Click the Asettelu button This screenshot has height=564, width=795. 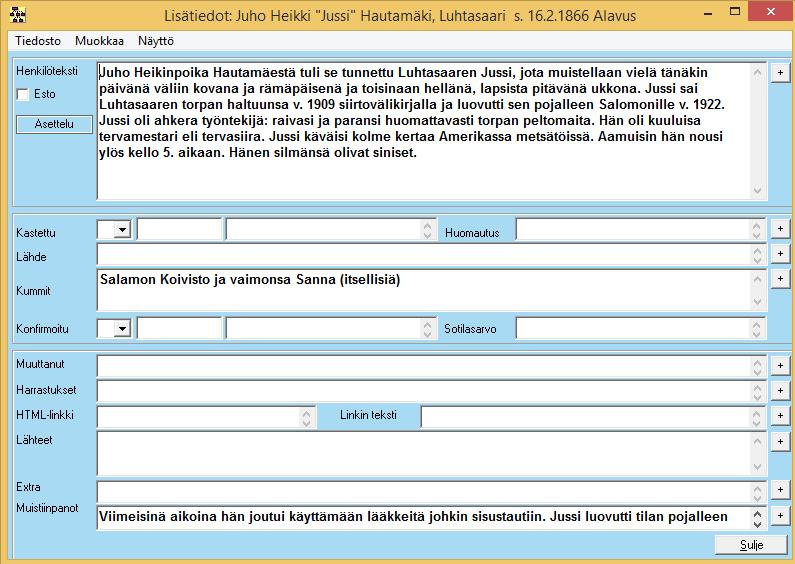pyautogui.click(x=54, y=124)
